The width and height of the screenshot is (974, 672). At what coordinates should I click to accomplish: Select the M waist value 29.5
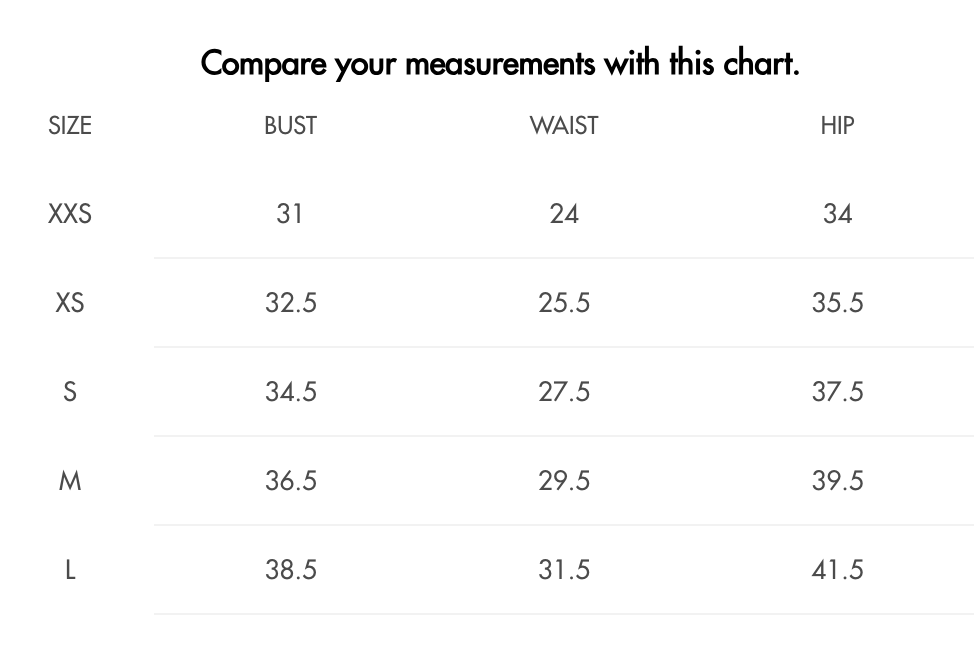(x=564, y=481)
